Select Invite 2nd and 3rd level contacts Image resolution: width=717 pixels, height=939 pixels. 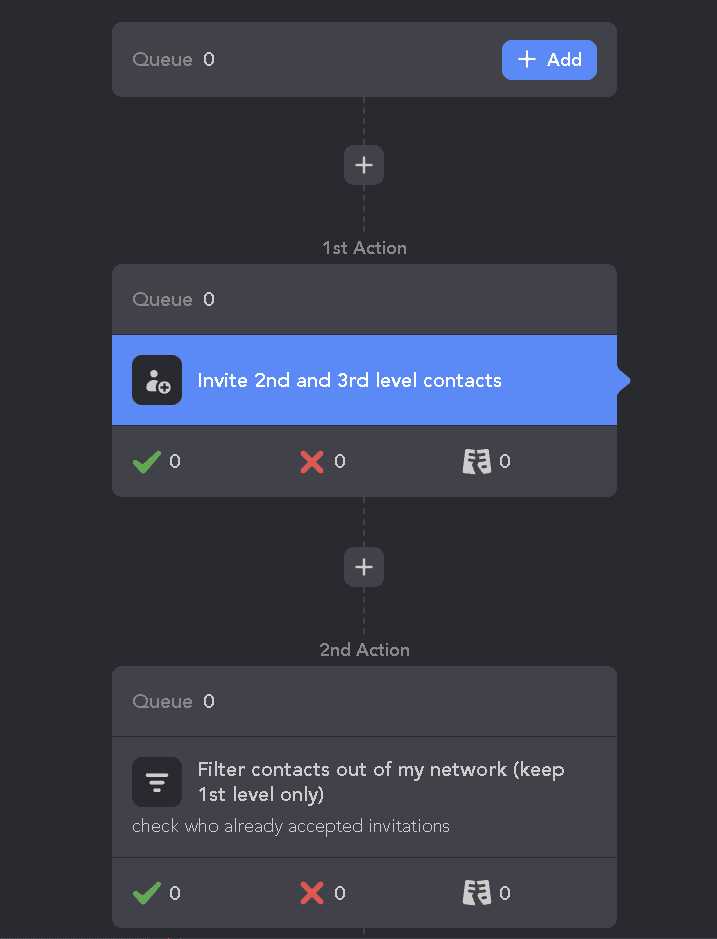click(x=349, y=380)
